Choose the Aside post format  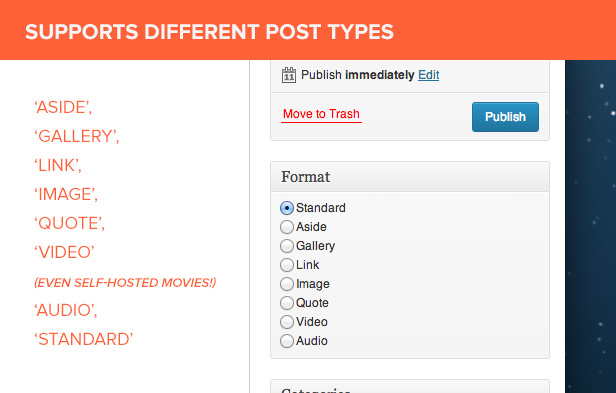click(287, 227)
